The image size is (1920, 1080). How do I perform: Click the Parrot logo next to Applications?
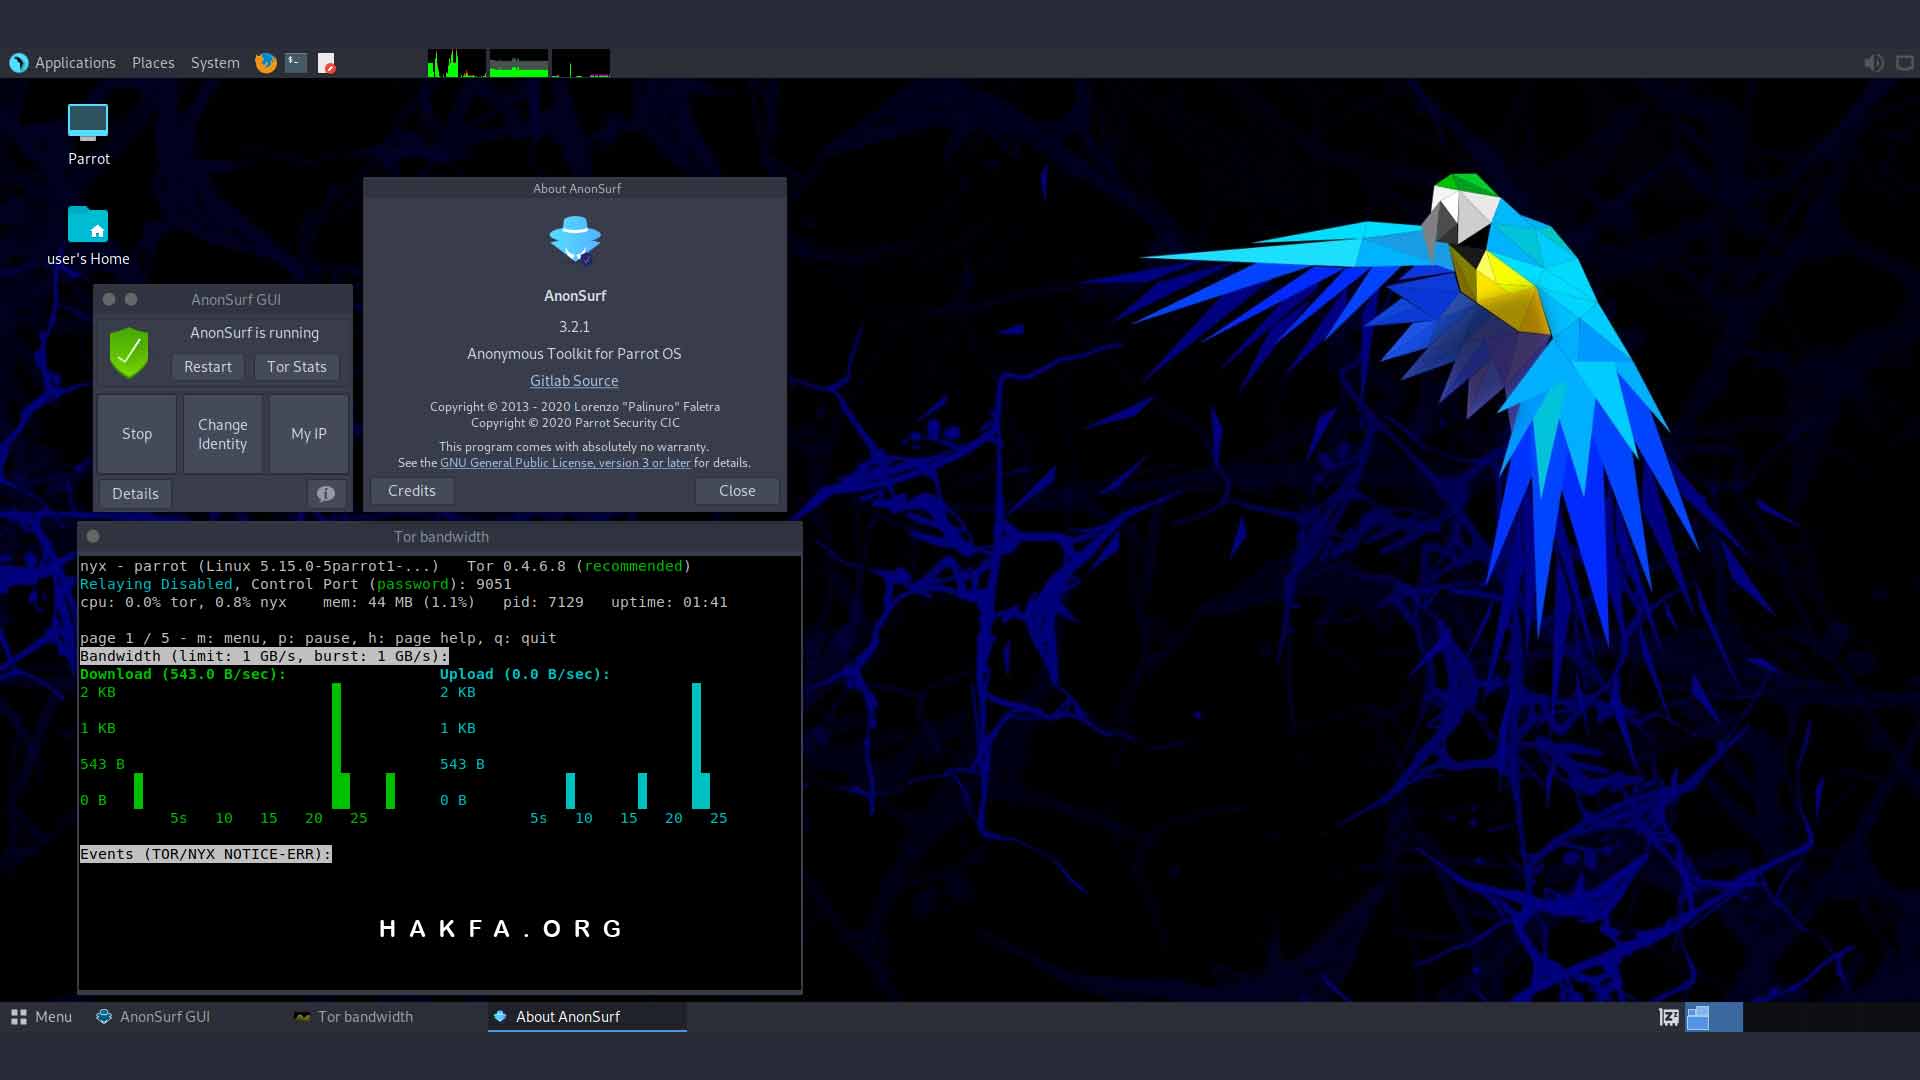pos(19,63)
